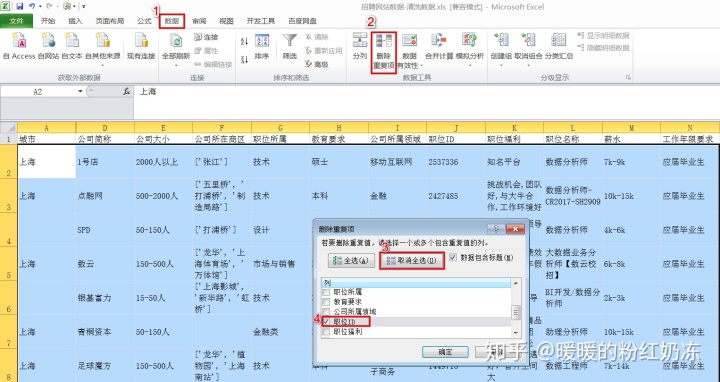Click the 自 Access import icon

19,40
